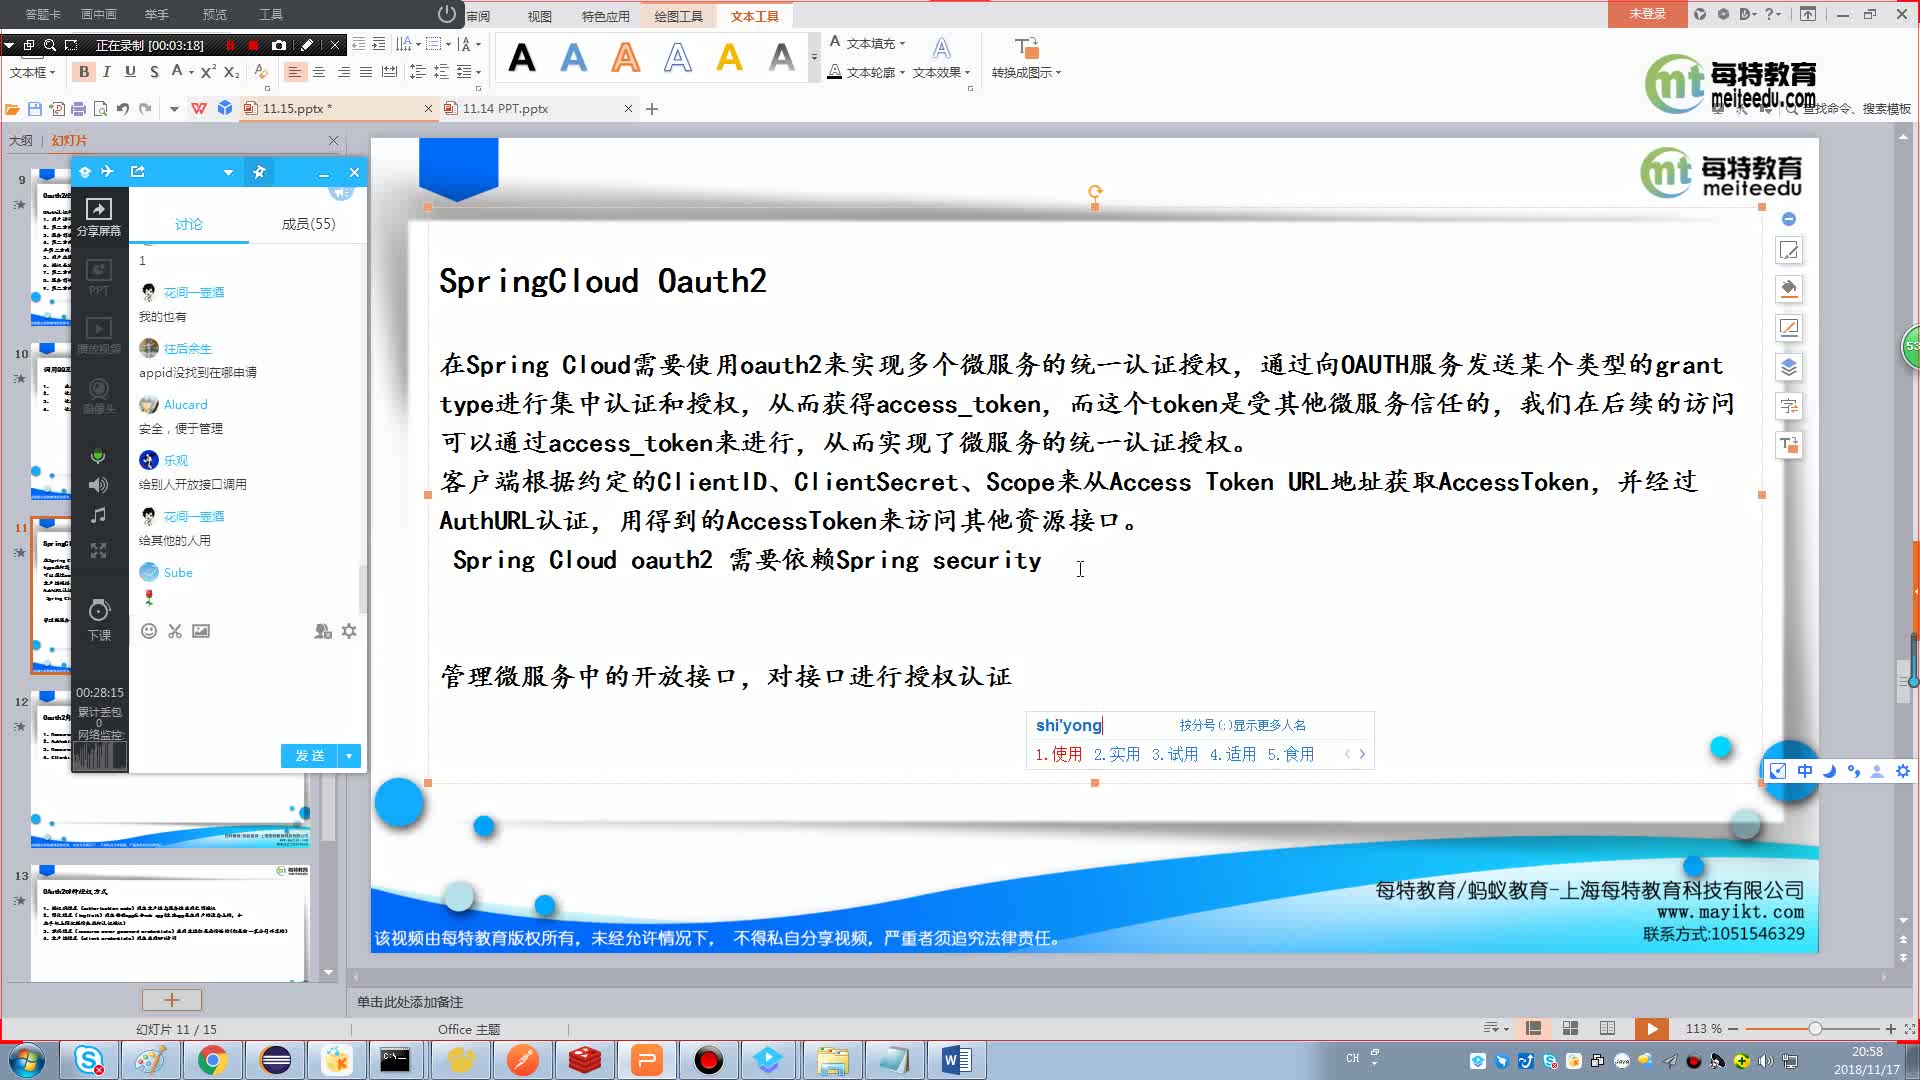
Task: Toggle bold formatting
Action: click(x=84, y=72)
